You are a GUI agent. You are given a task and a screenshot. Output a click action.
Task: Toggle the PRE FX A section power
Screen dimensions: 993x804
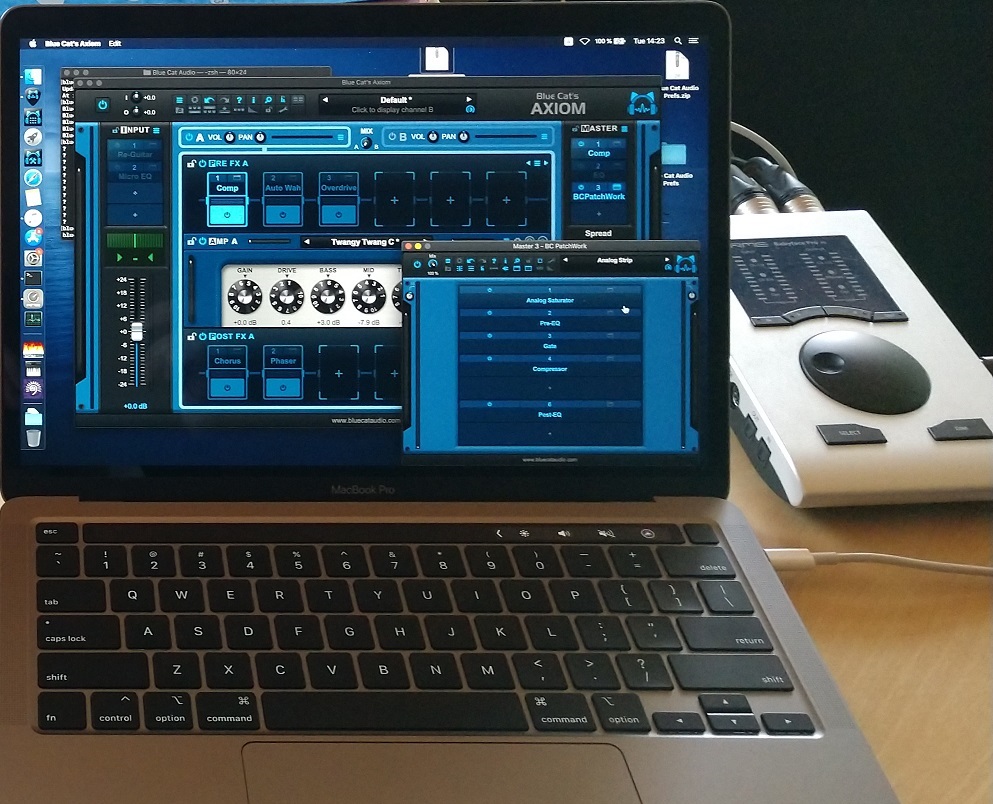coord(202,163)
